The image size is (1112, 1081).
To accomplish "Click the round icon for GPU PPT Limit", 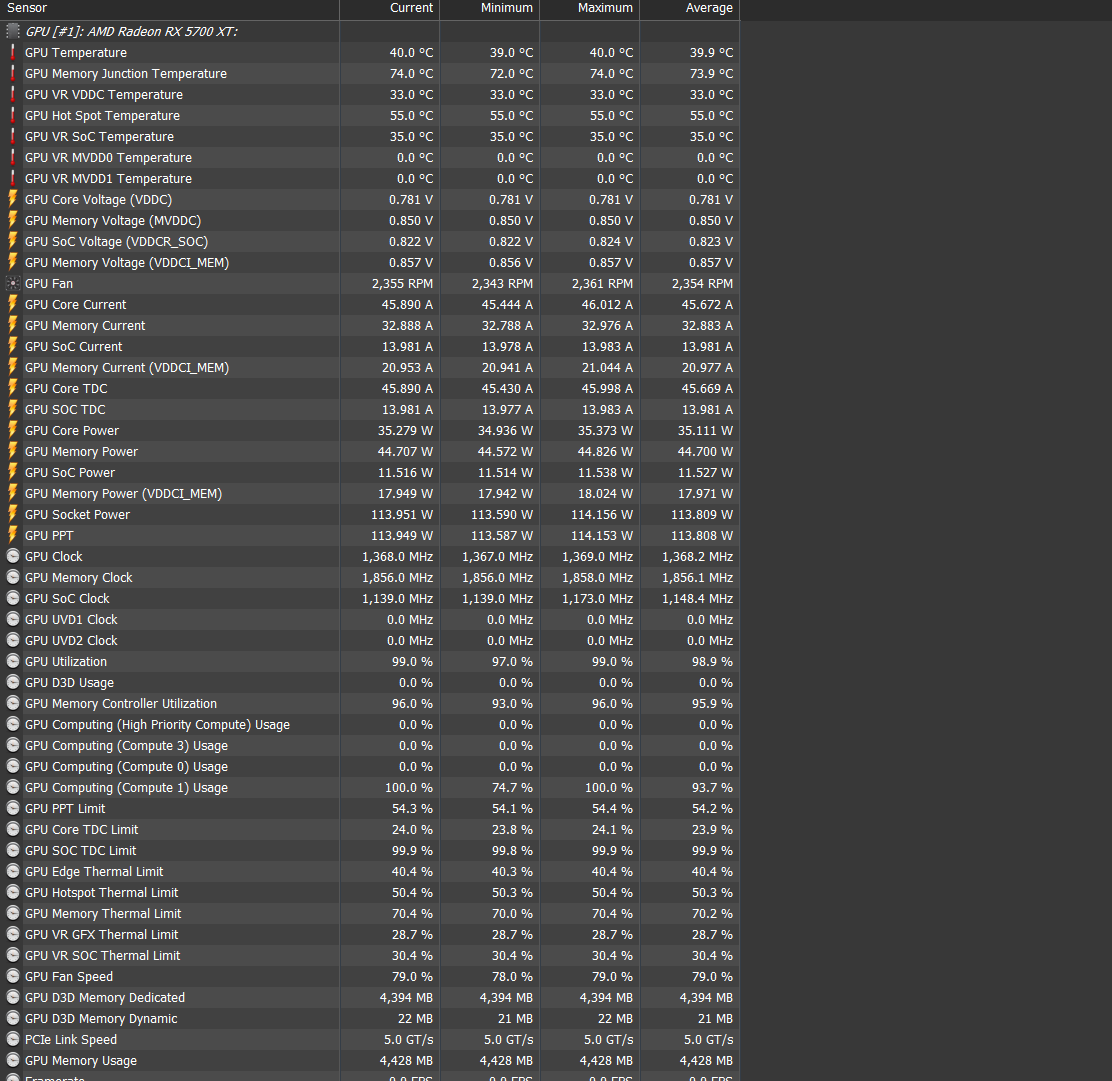I will click(x=13, y=809).
